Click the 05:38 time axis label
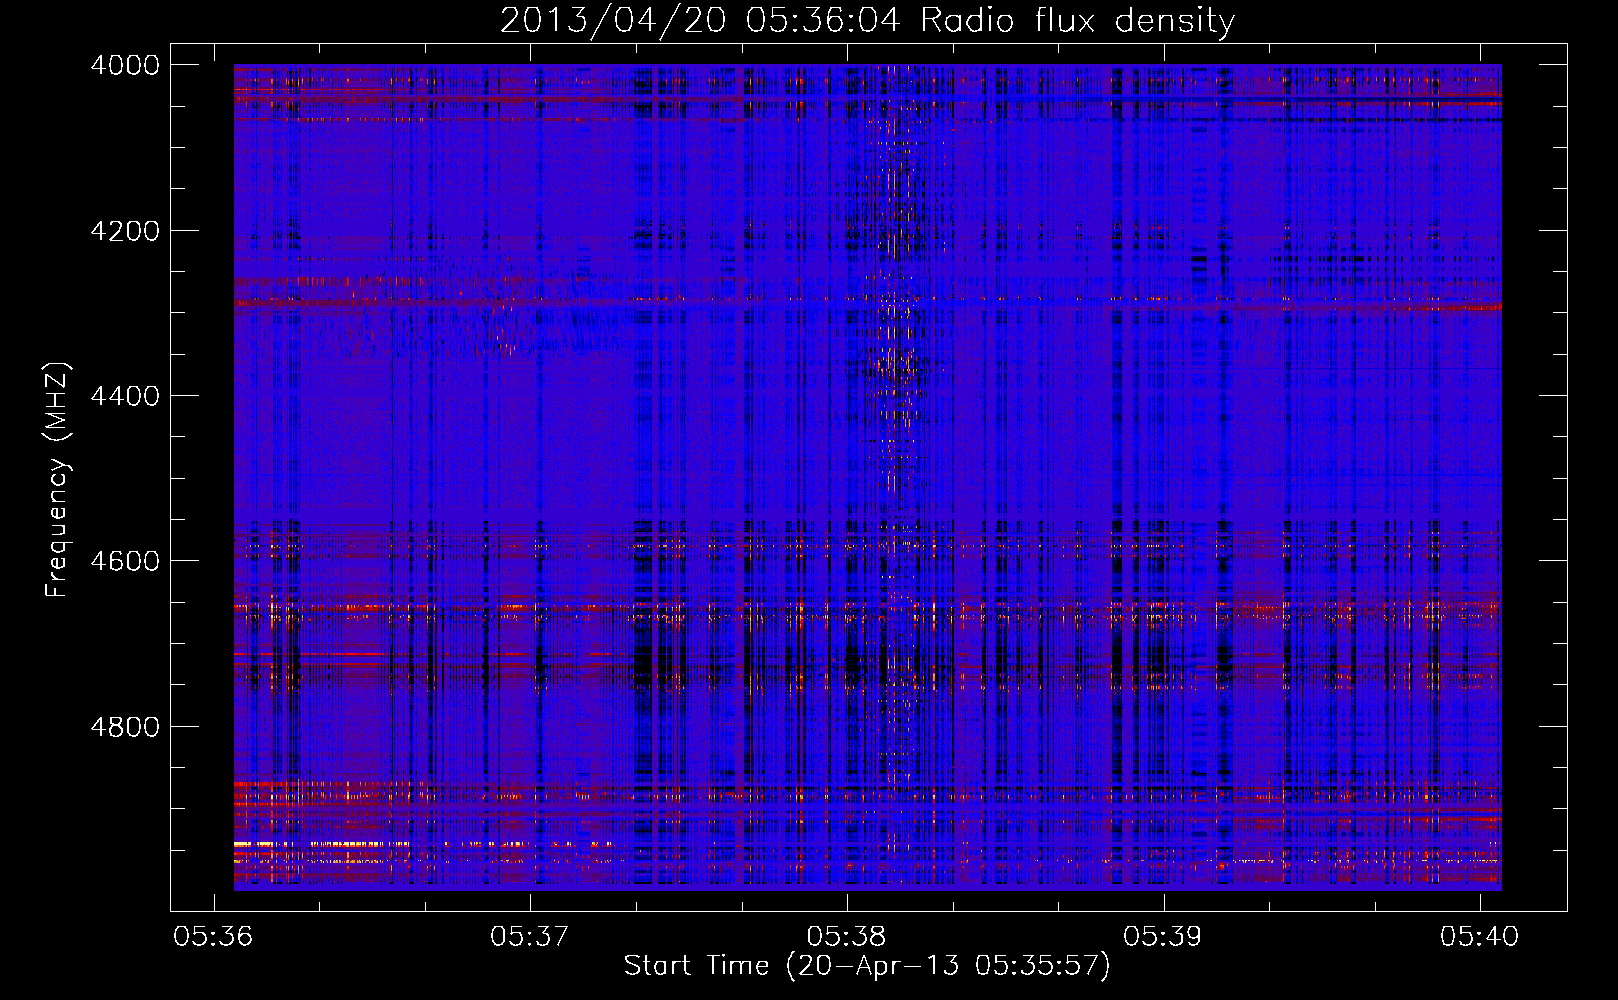This screenshot has width=1618, height=1000. (846, 937)
